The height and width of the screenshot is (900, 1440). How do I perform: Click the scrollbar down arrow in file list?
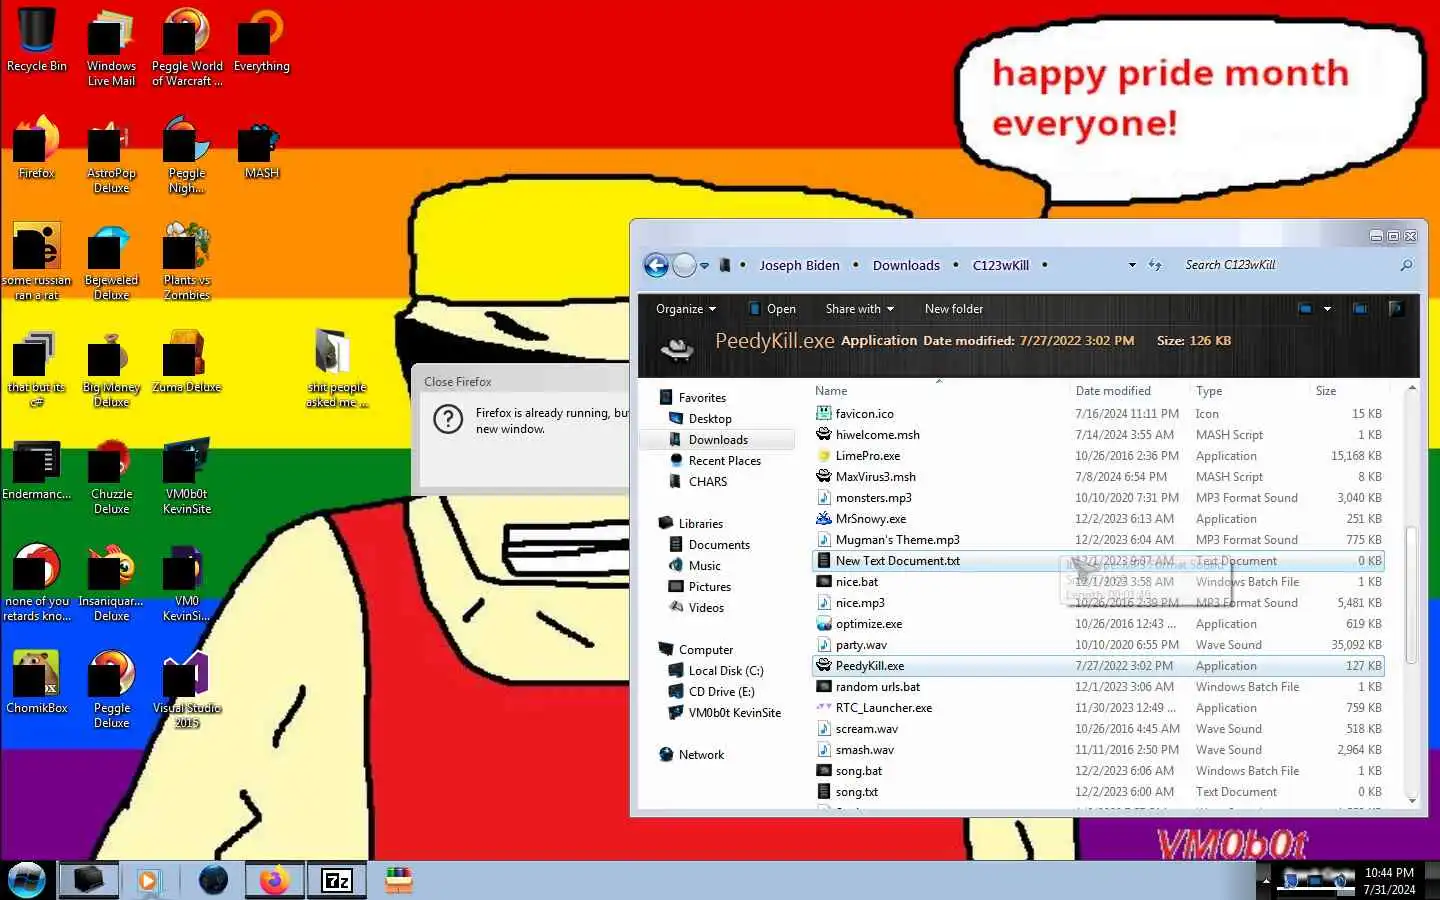1411,800
